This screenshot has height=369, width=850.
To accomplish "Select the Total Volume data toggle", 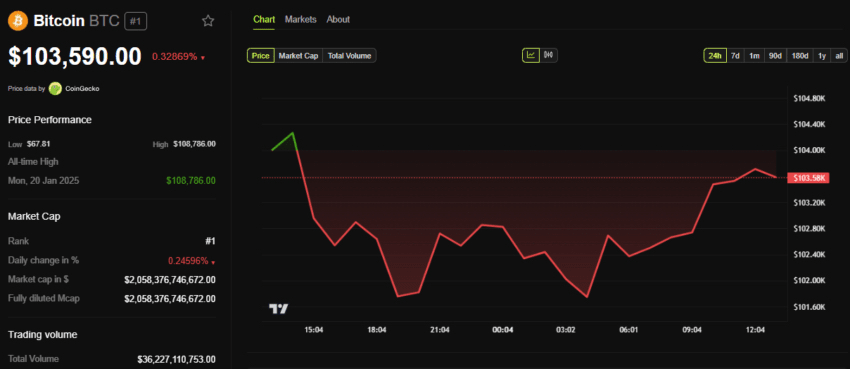I will tap(349, 55).
